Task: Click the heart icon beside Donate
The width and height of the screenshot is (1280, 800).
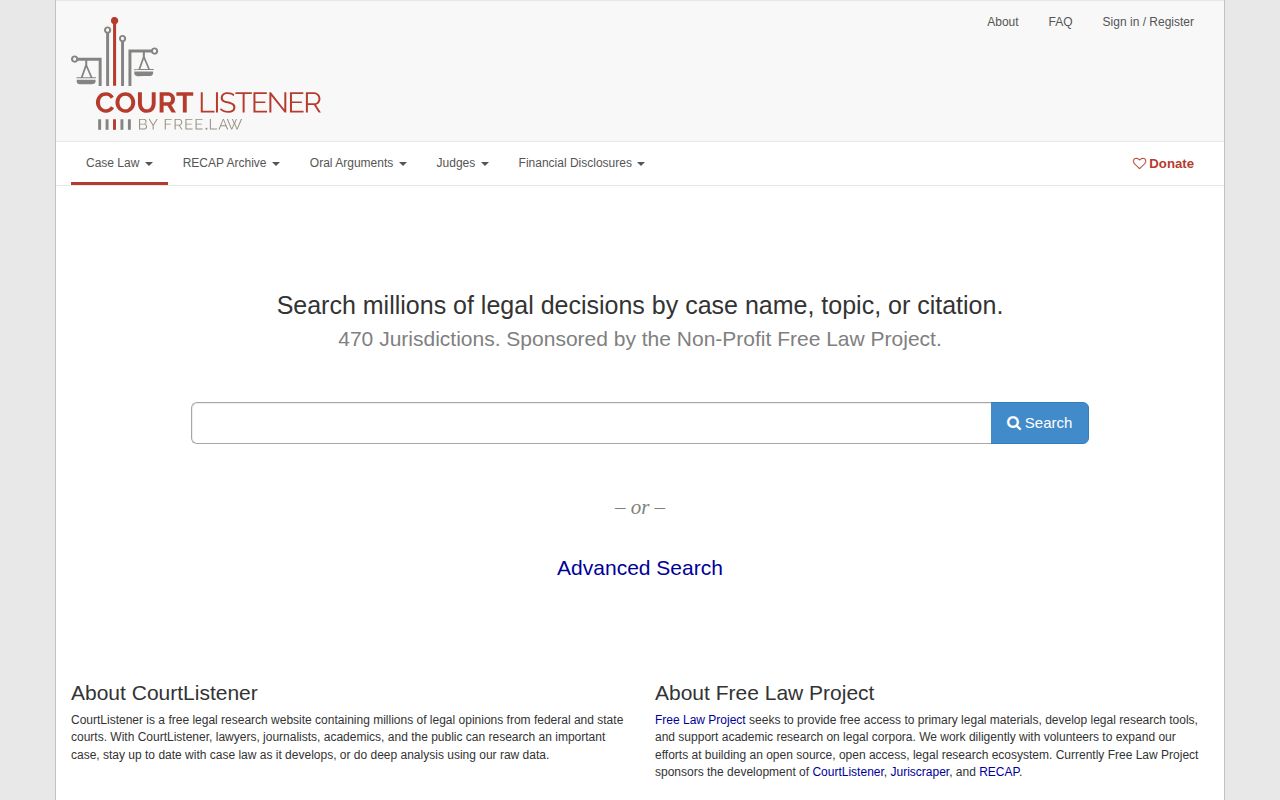Action: tap(1138, 163)
